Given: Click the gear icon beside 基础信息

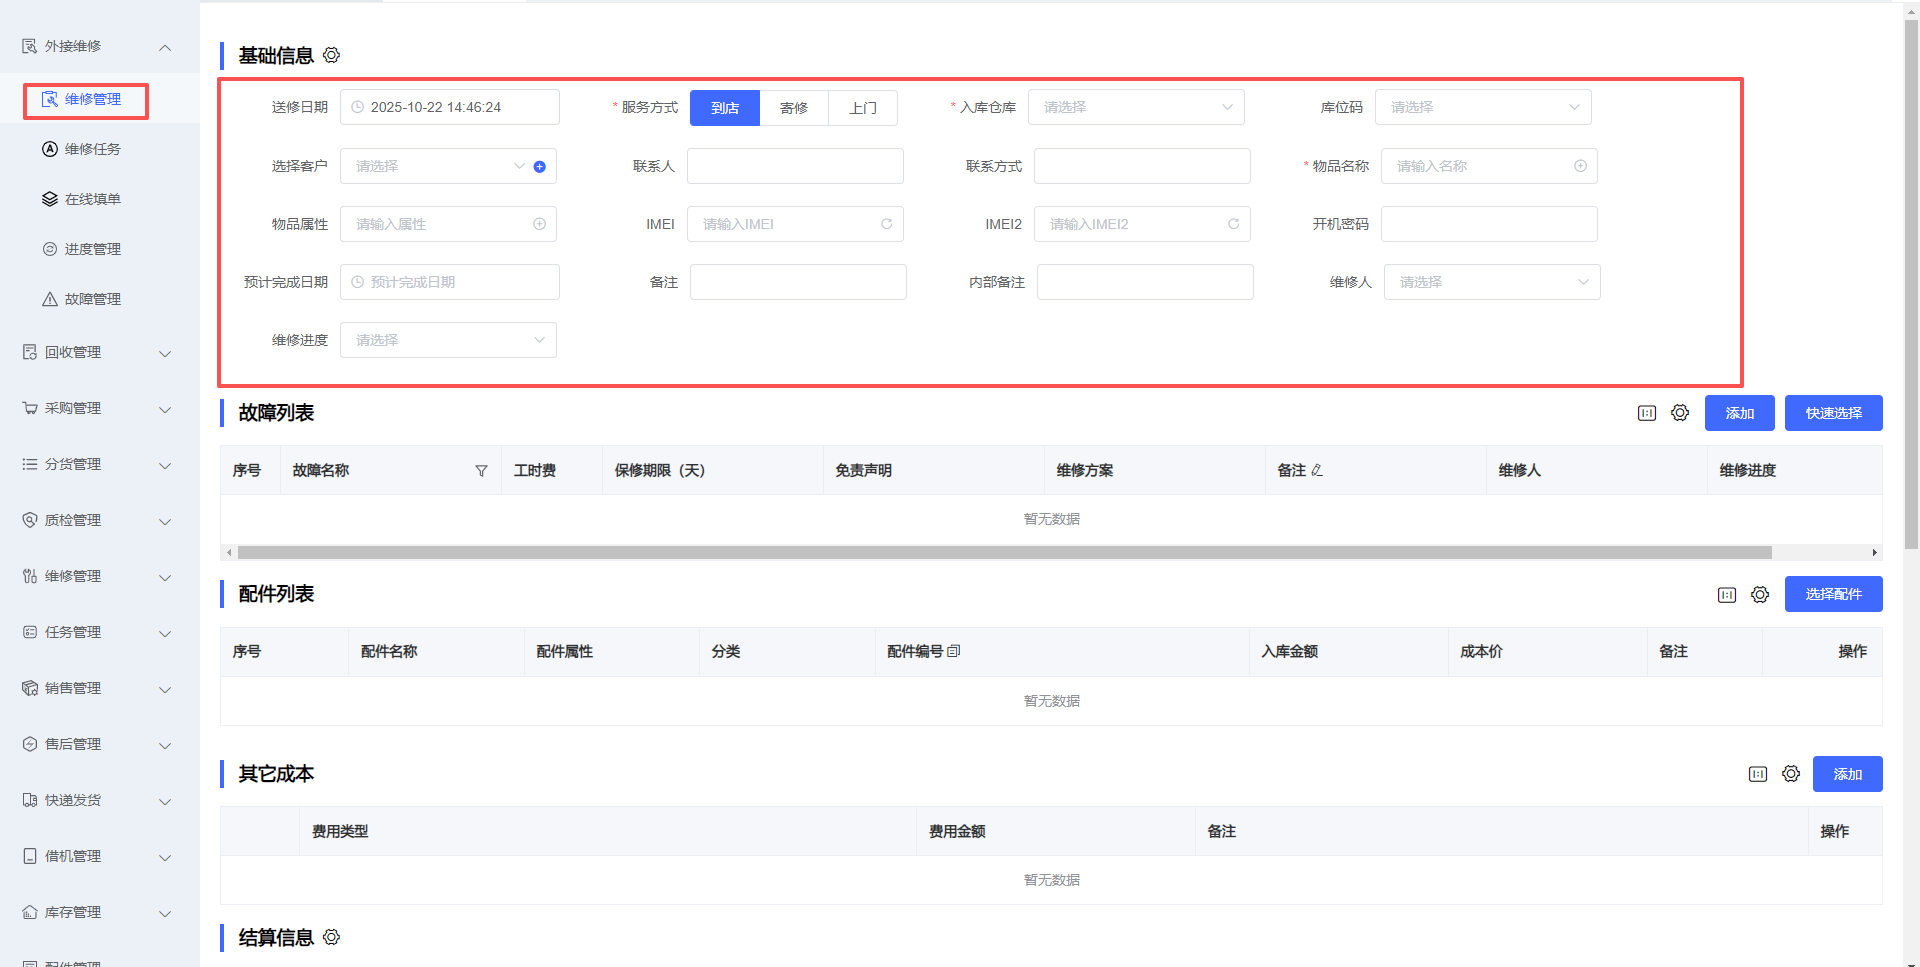Looking at the screenshot, I should 332,55.
